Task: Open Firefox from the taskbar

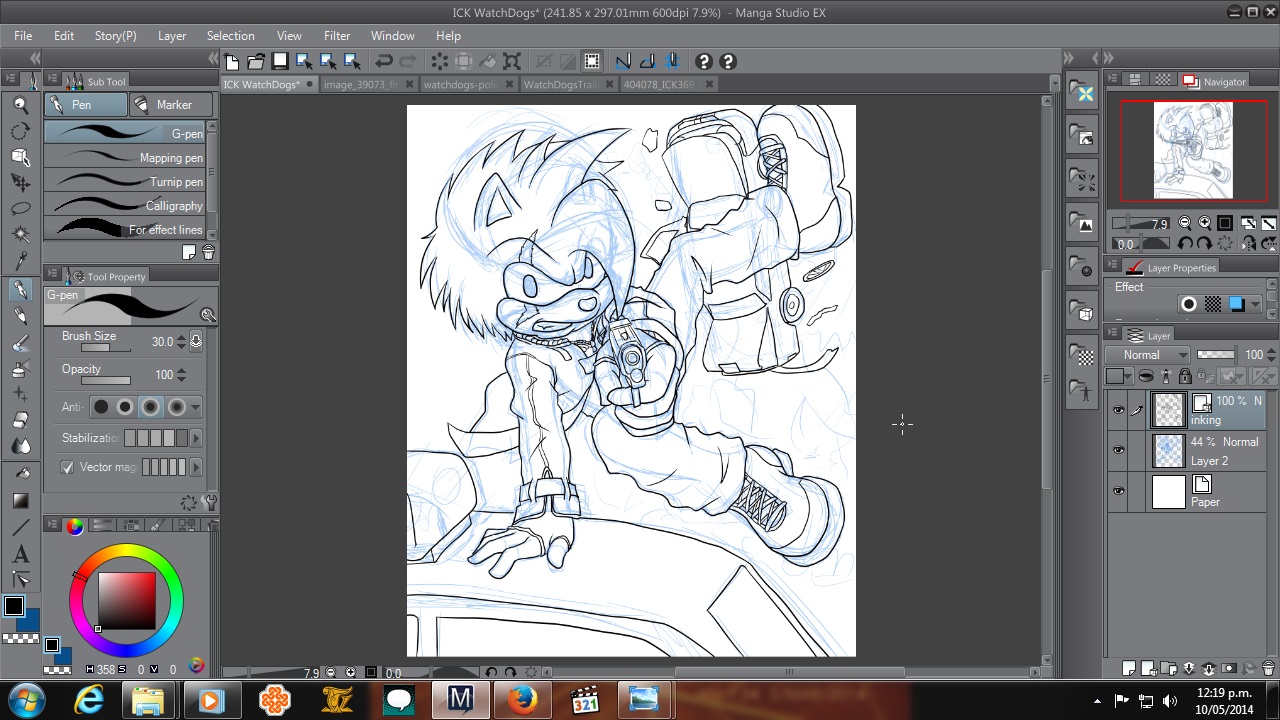Action: tap(521, 699)
